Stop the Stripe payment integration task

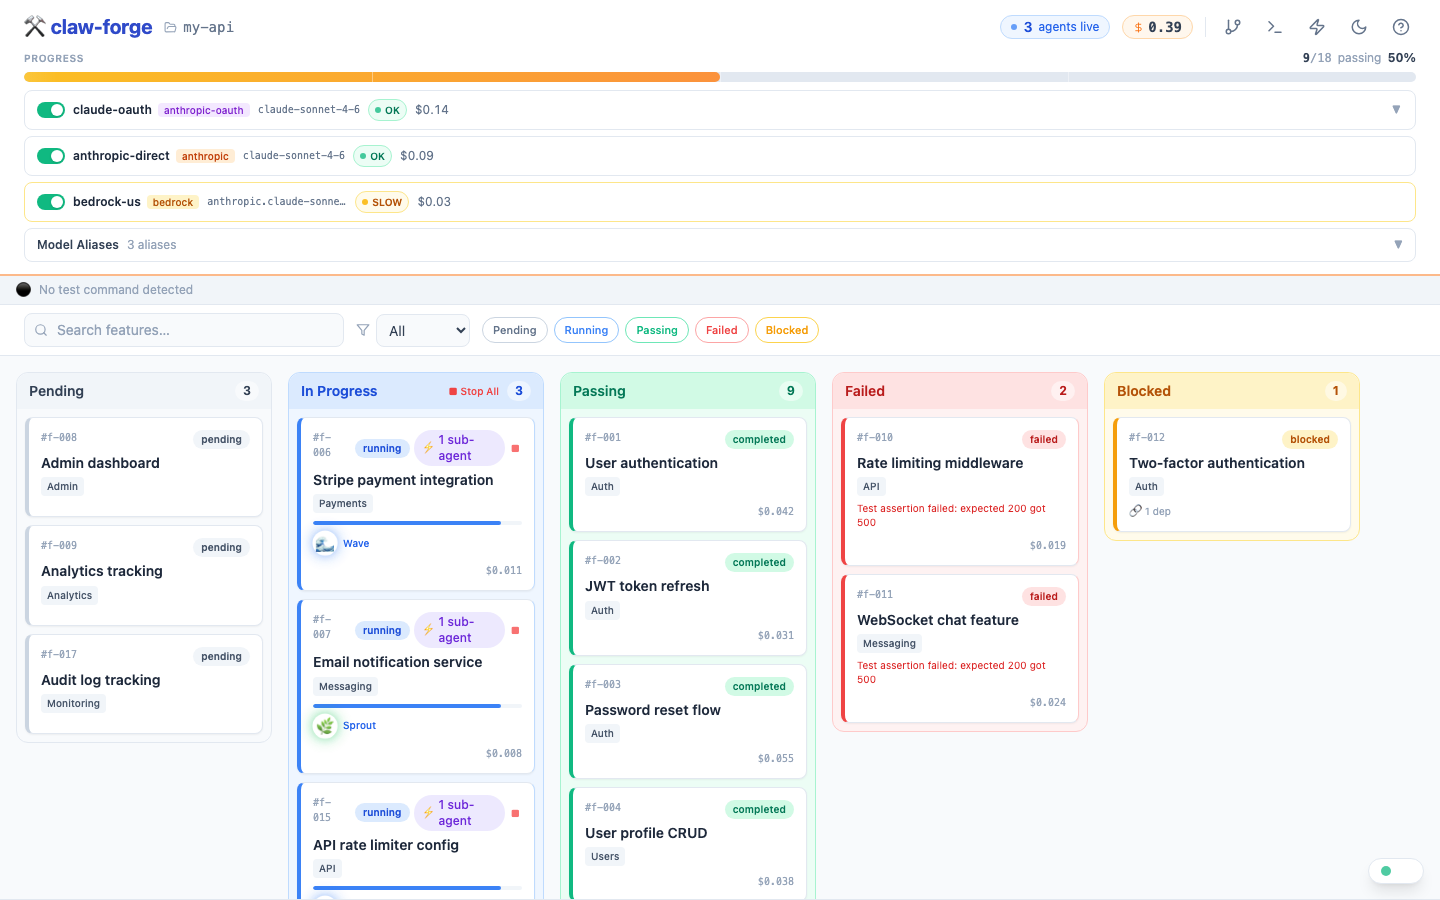coord(515,448)
